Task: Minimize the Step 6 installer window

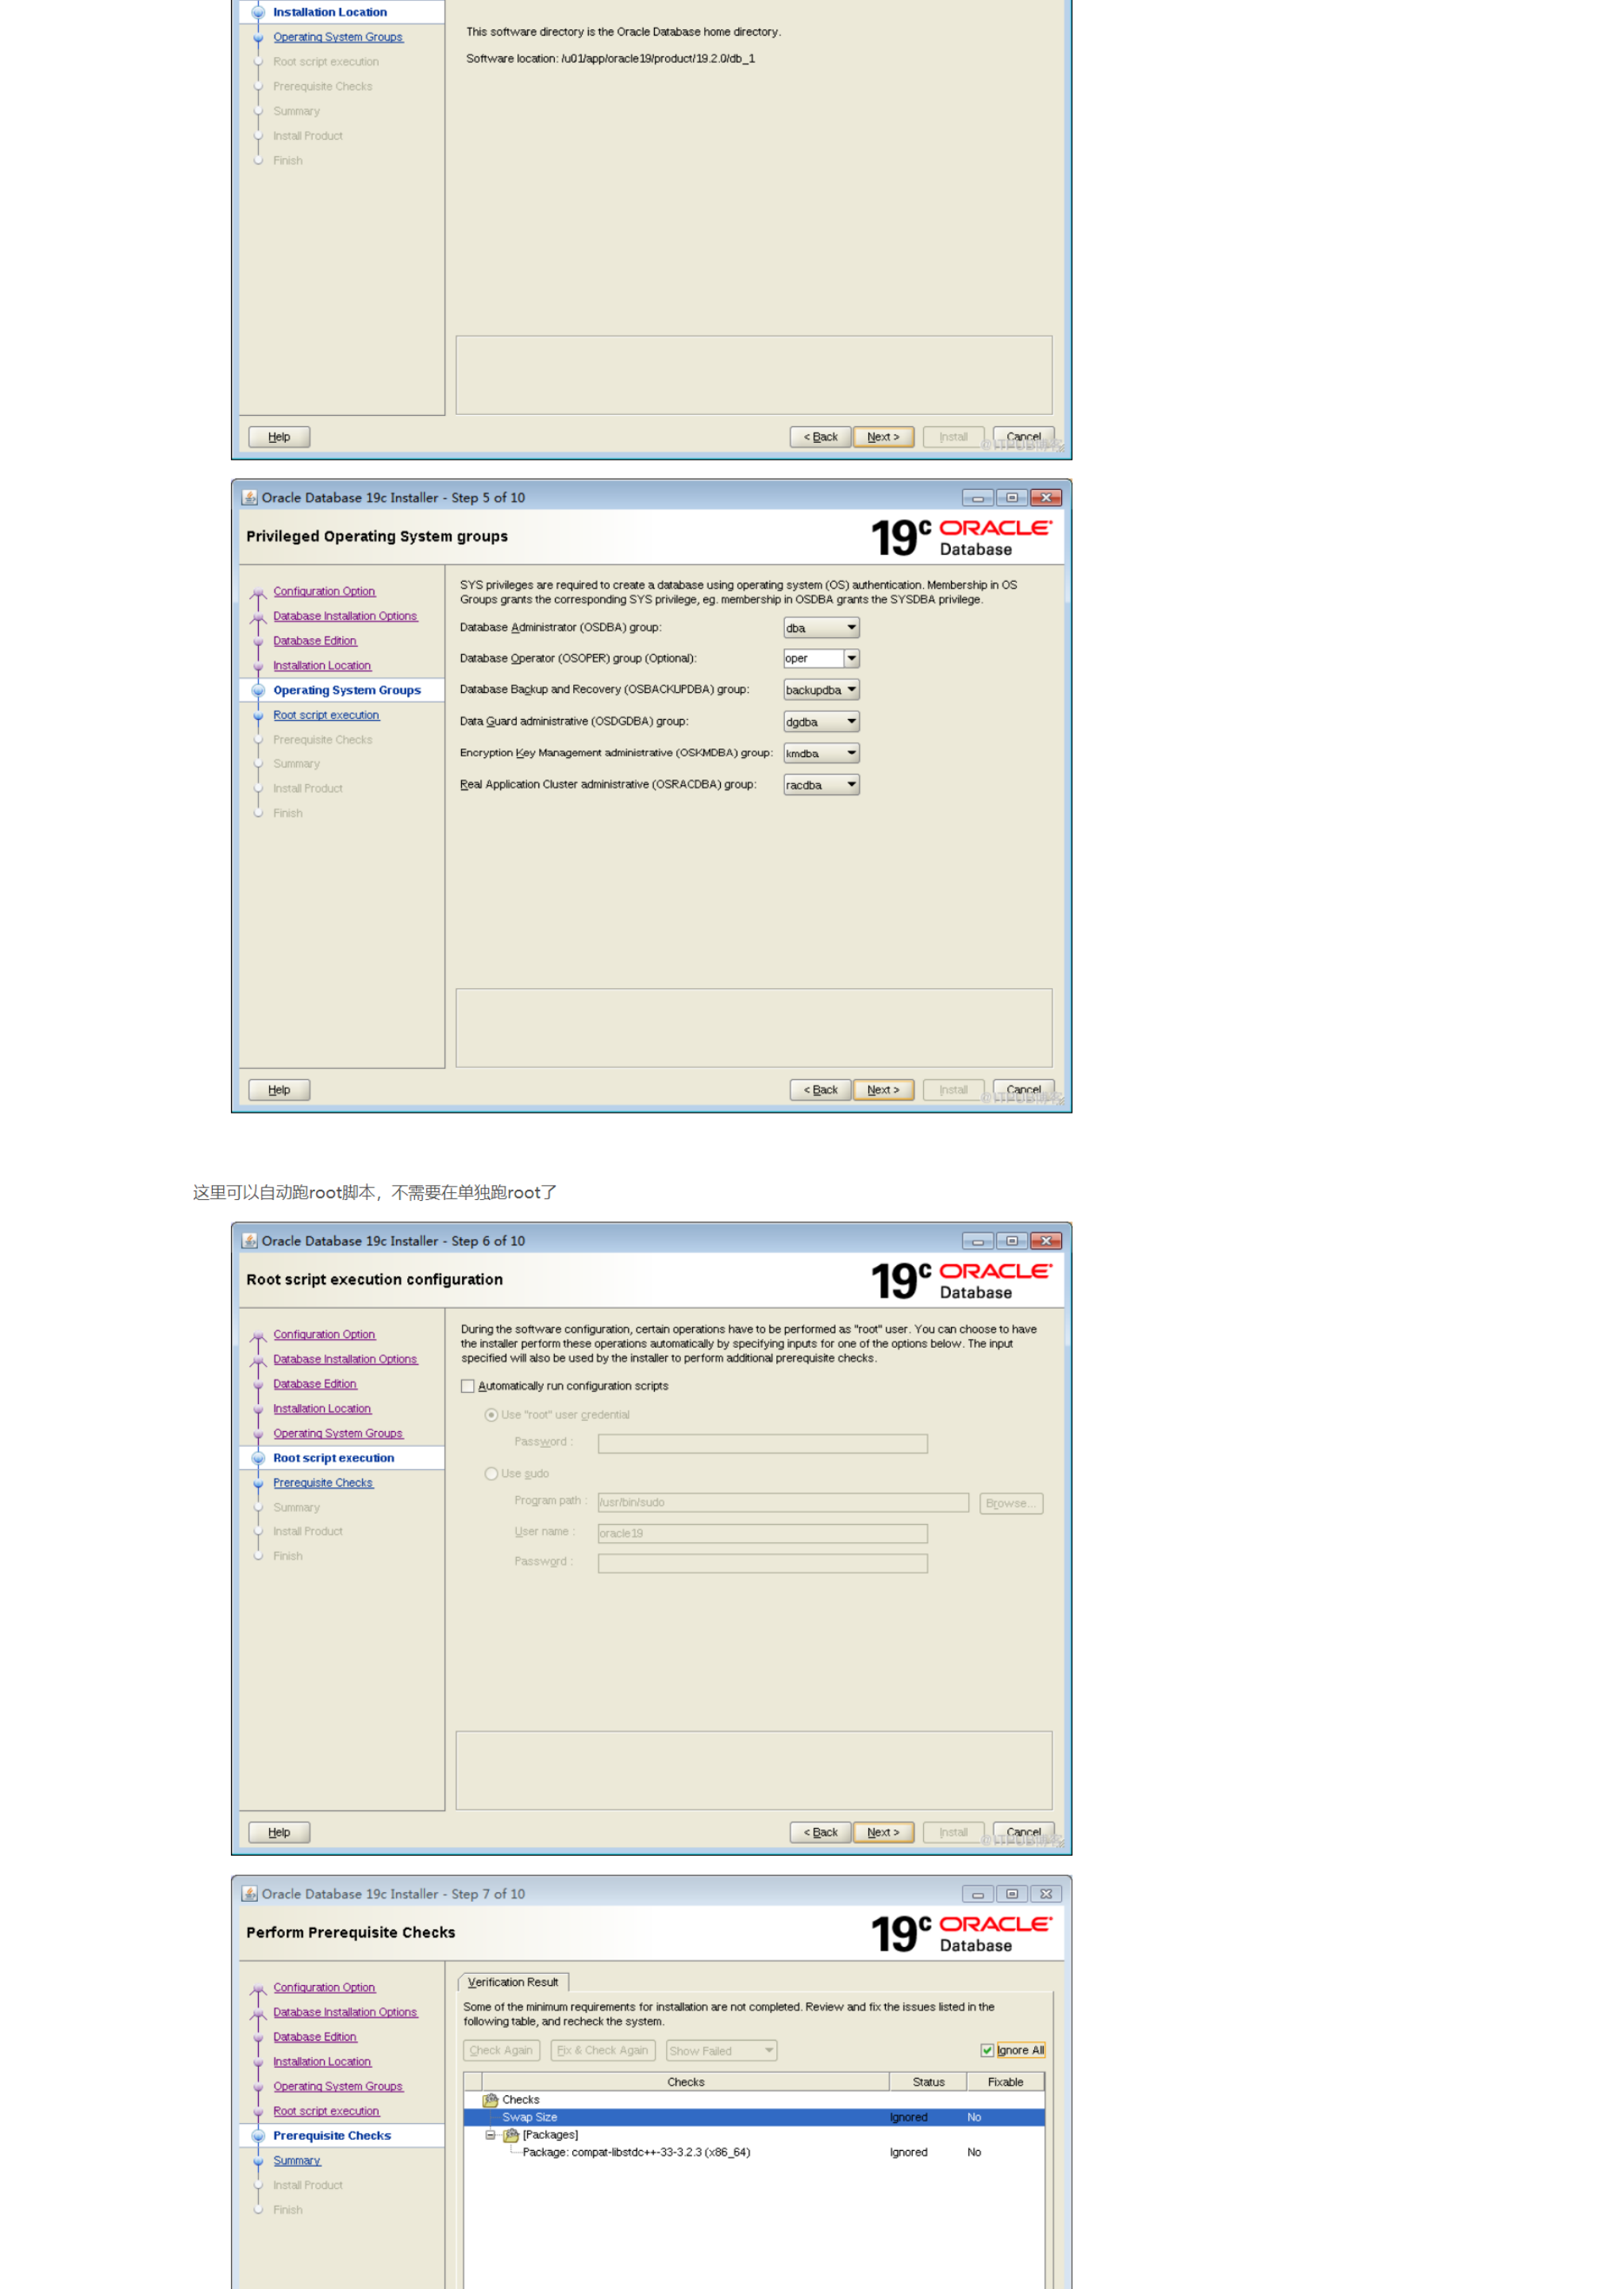Action: [977, 1241]
